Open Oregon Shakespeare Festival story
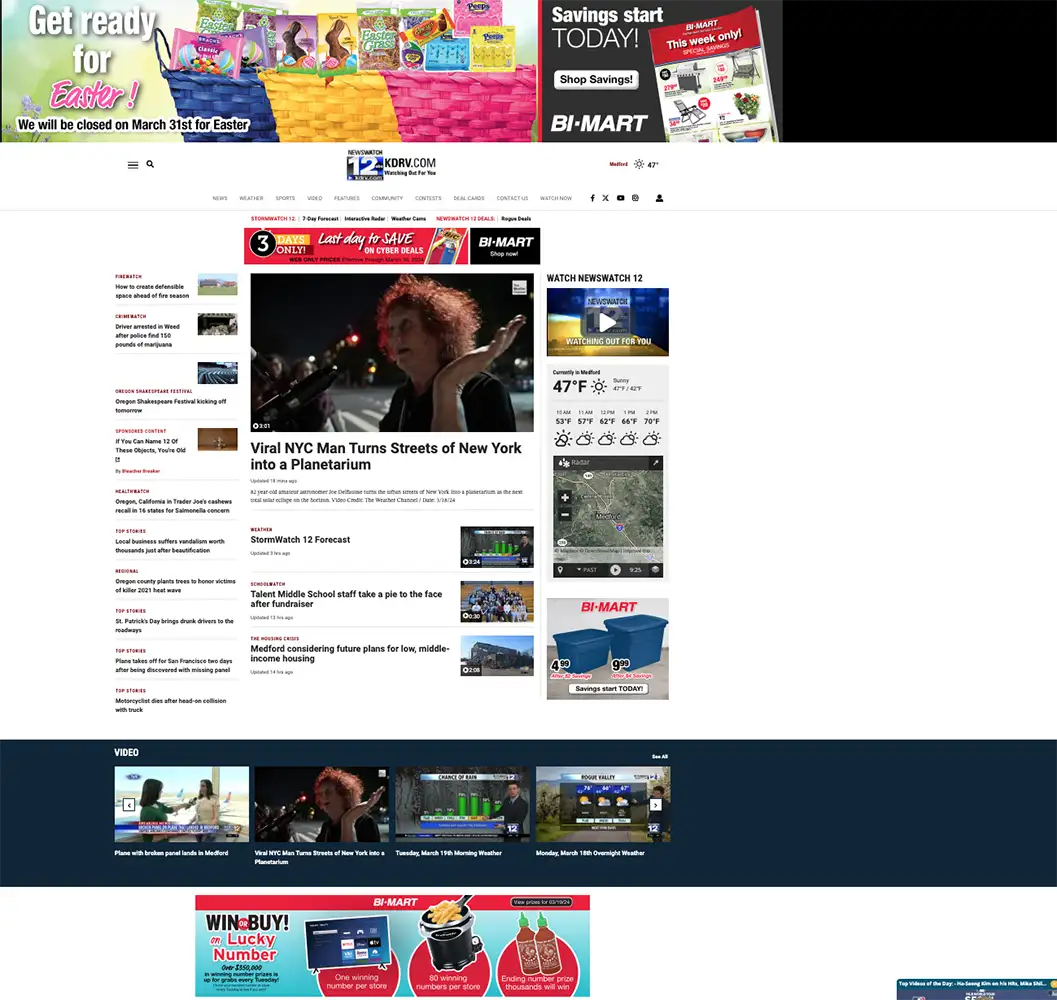1057x1000 pixels. (x=171, y=405)
